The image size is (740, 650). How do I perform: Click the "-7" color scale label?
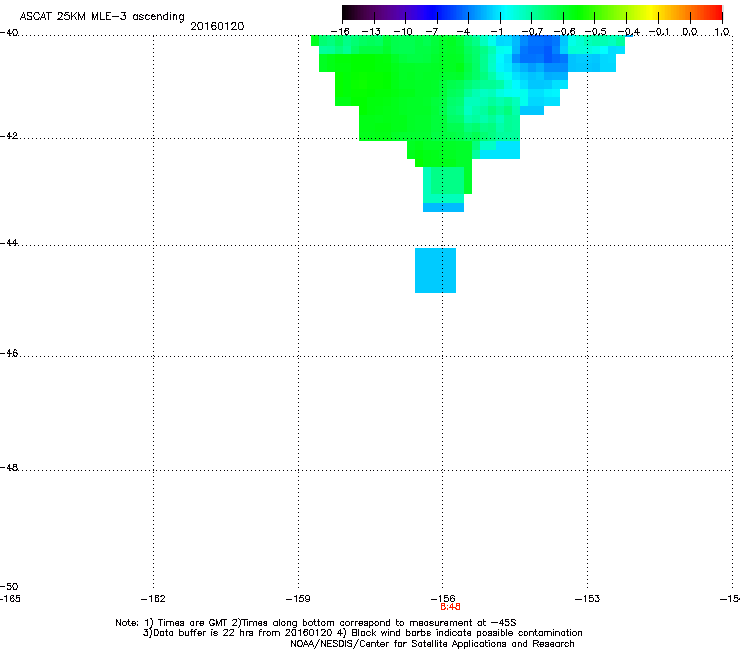pyautogui.click(x=432, y=32)
